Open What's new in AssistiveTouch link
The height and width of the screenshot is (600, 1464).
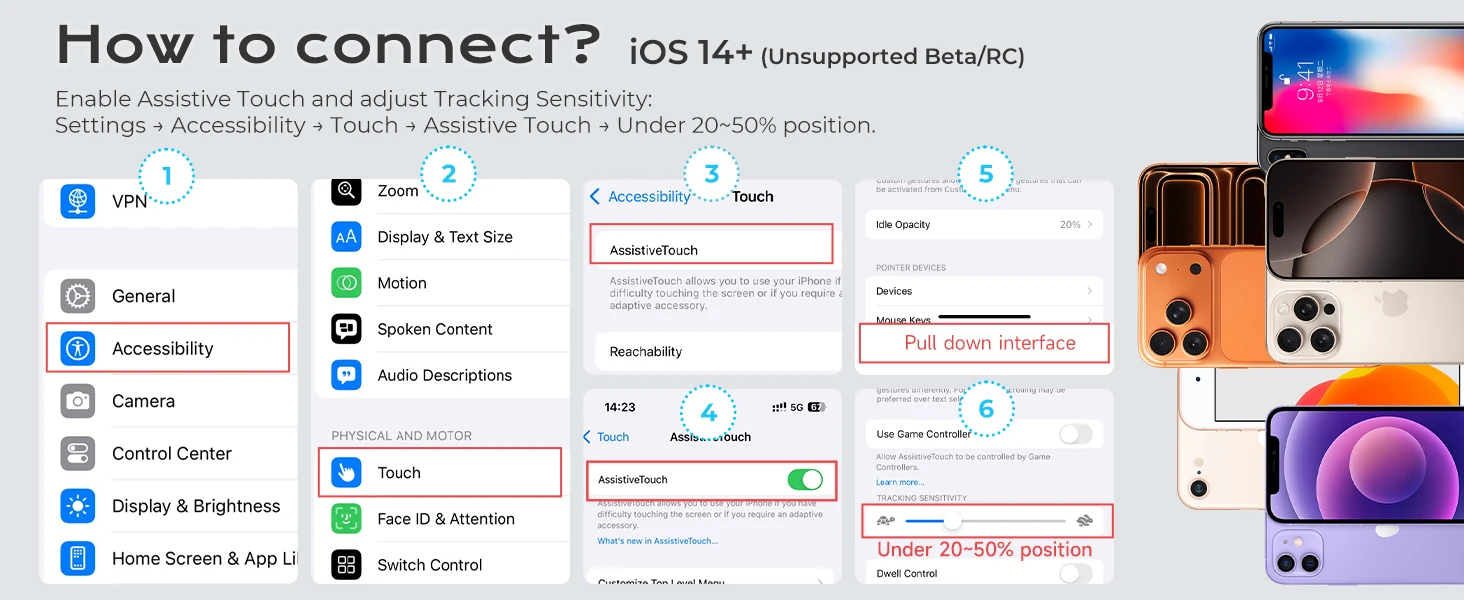coord(657,541)
